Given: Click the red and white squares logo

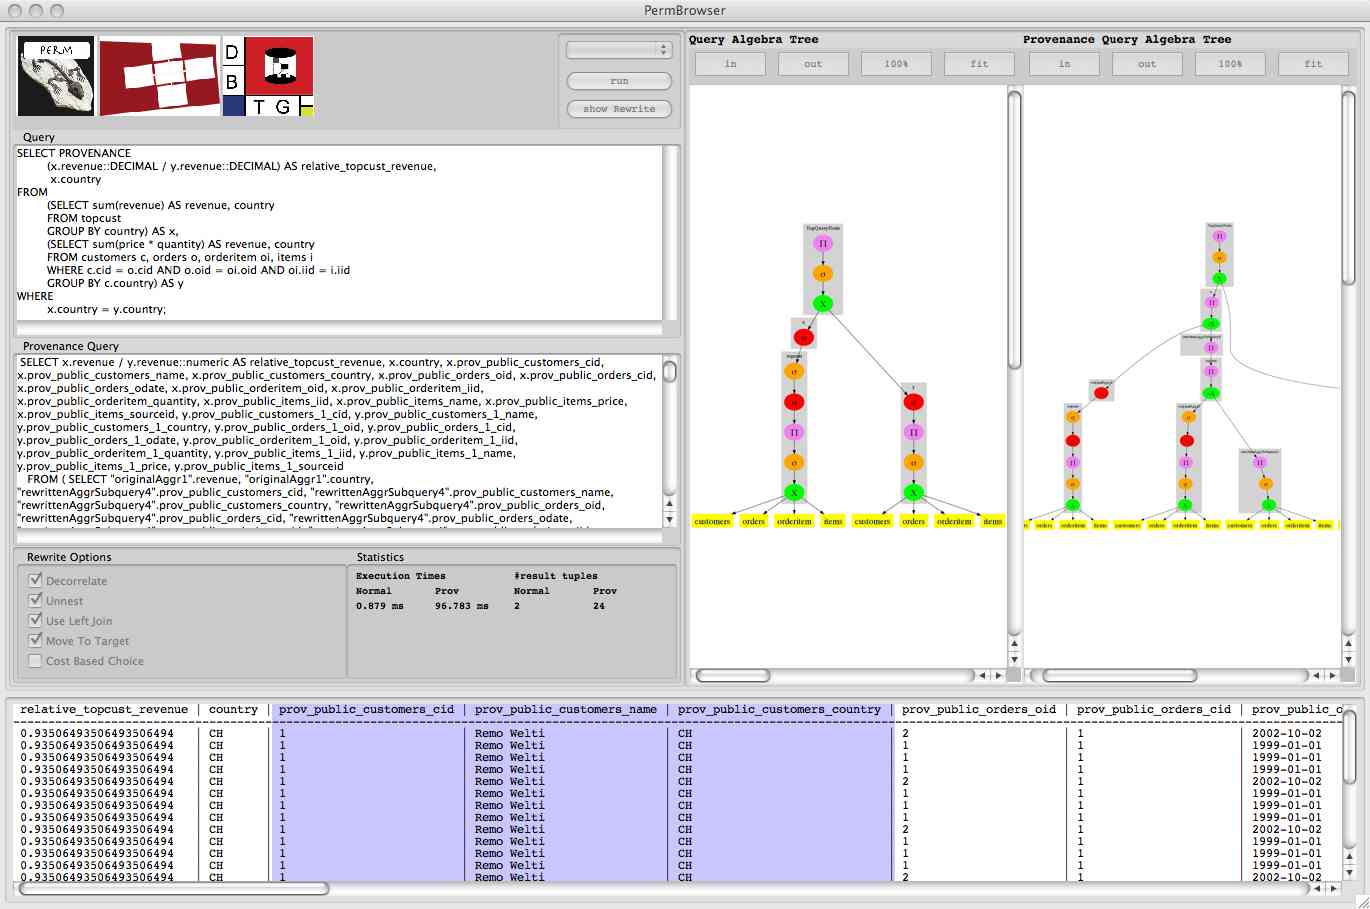Looking at the screenshot, I should click(x=160, y=76).
